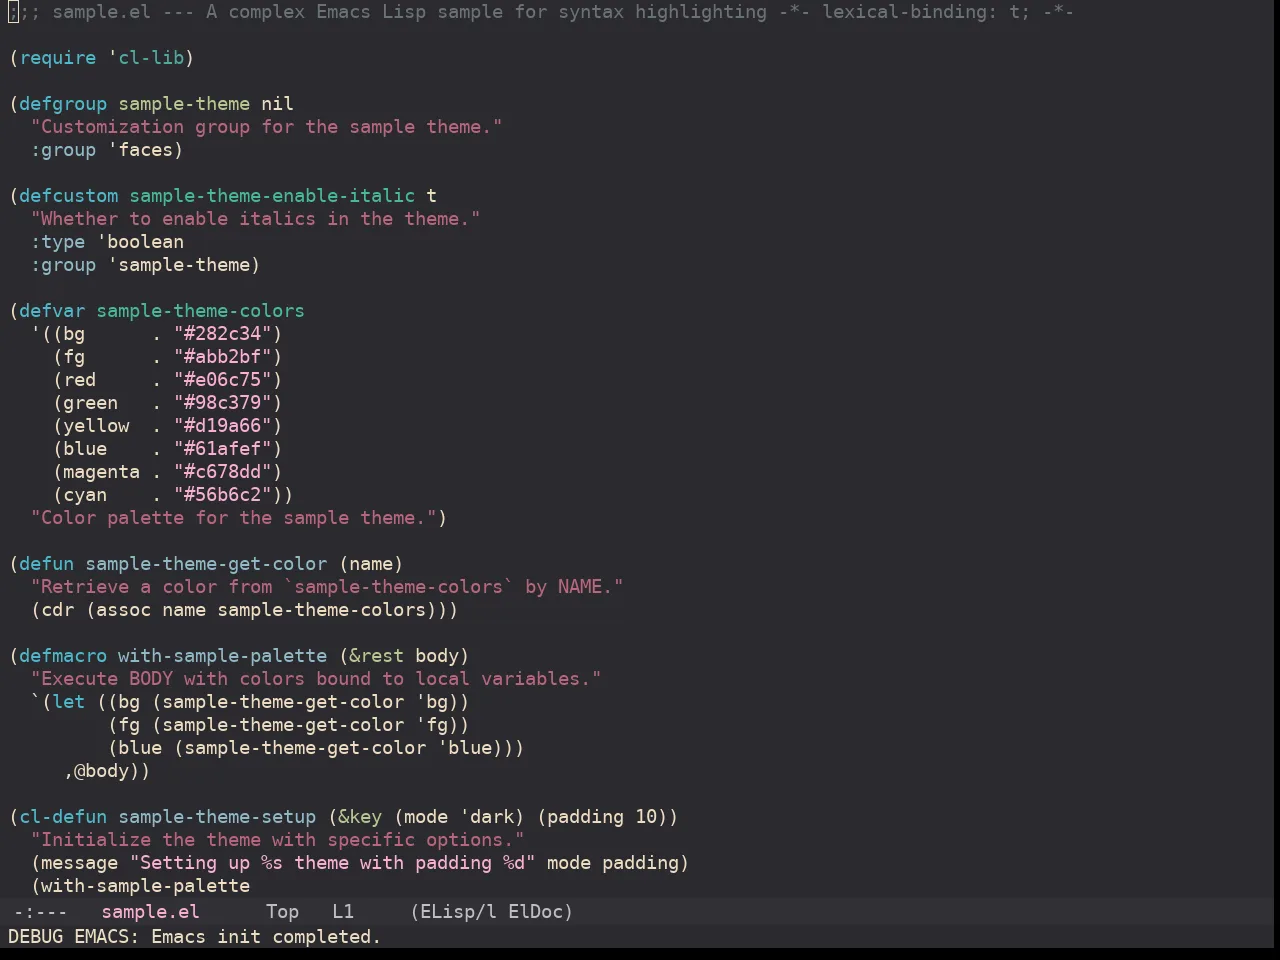Click the "Setting up %s theme with padding %d" string
Image resolution: width=1280 pixels, height=960 pixels.
pos(333,863)
